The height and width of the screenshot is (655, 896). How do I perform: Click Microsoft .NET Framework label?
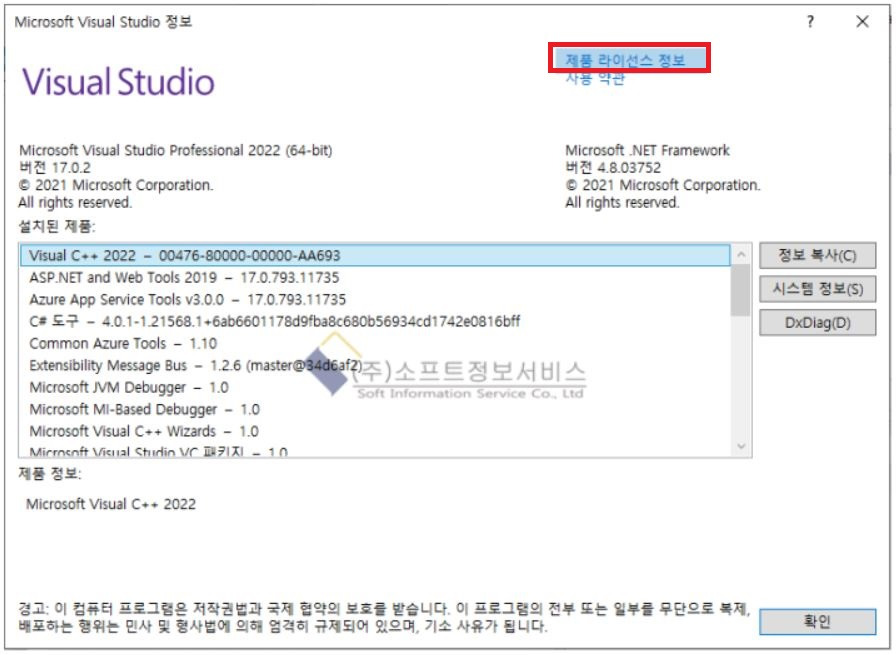coord(647,150)
